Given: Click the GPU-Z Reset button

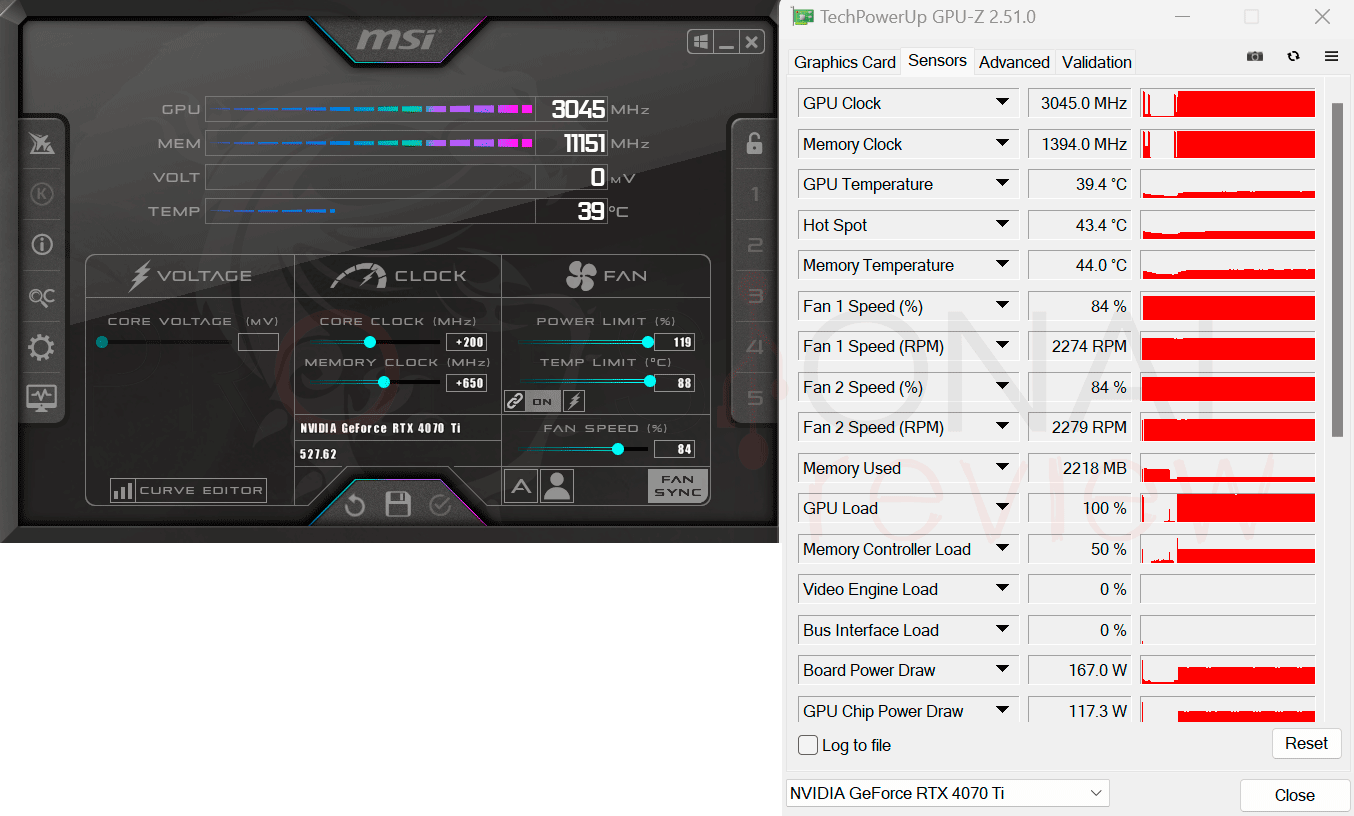Looking at the screenshot, I should (x=1306, y=743).
